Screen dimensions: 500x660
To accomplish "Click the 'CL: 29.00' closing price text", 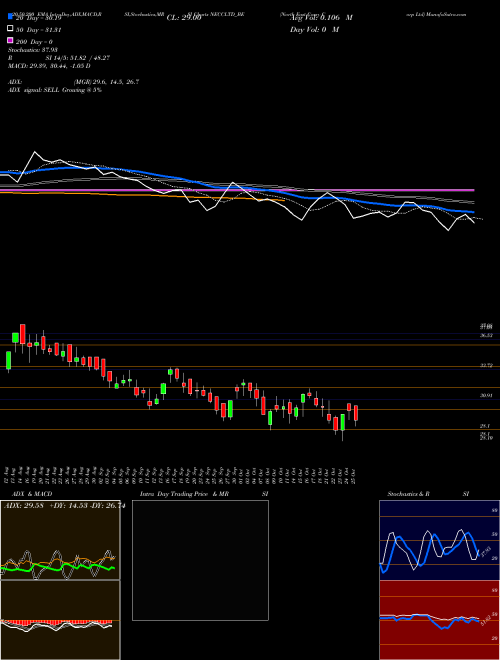I will 184,18.
